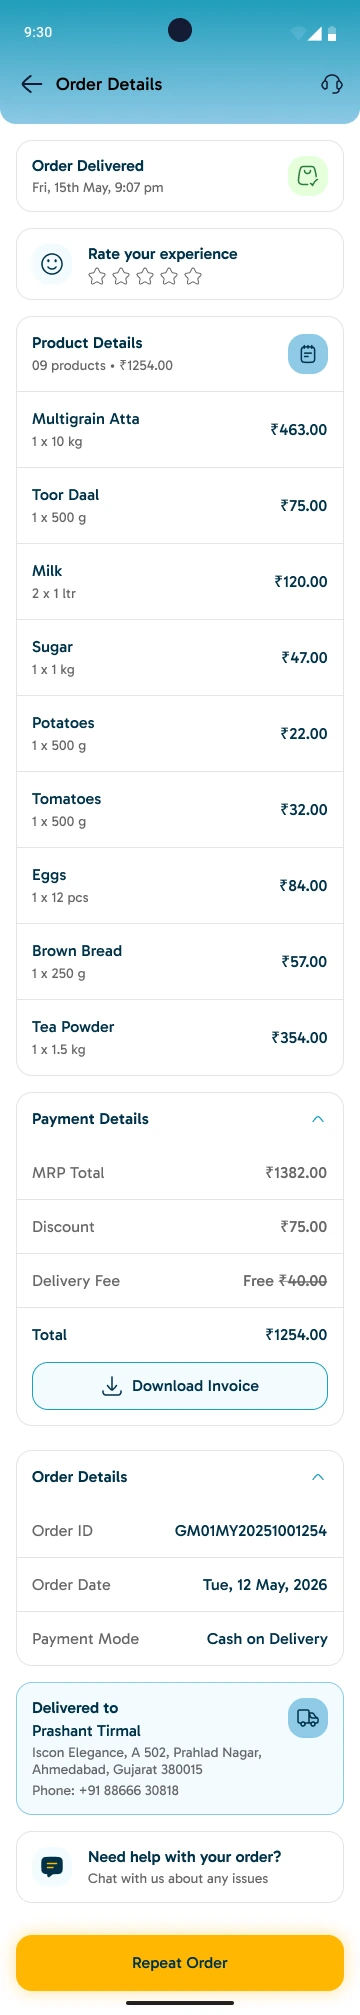The width and height of the screenshot is (360, 2015).
Task: Open the Multigrain Atta product row
Action: 180,430
